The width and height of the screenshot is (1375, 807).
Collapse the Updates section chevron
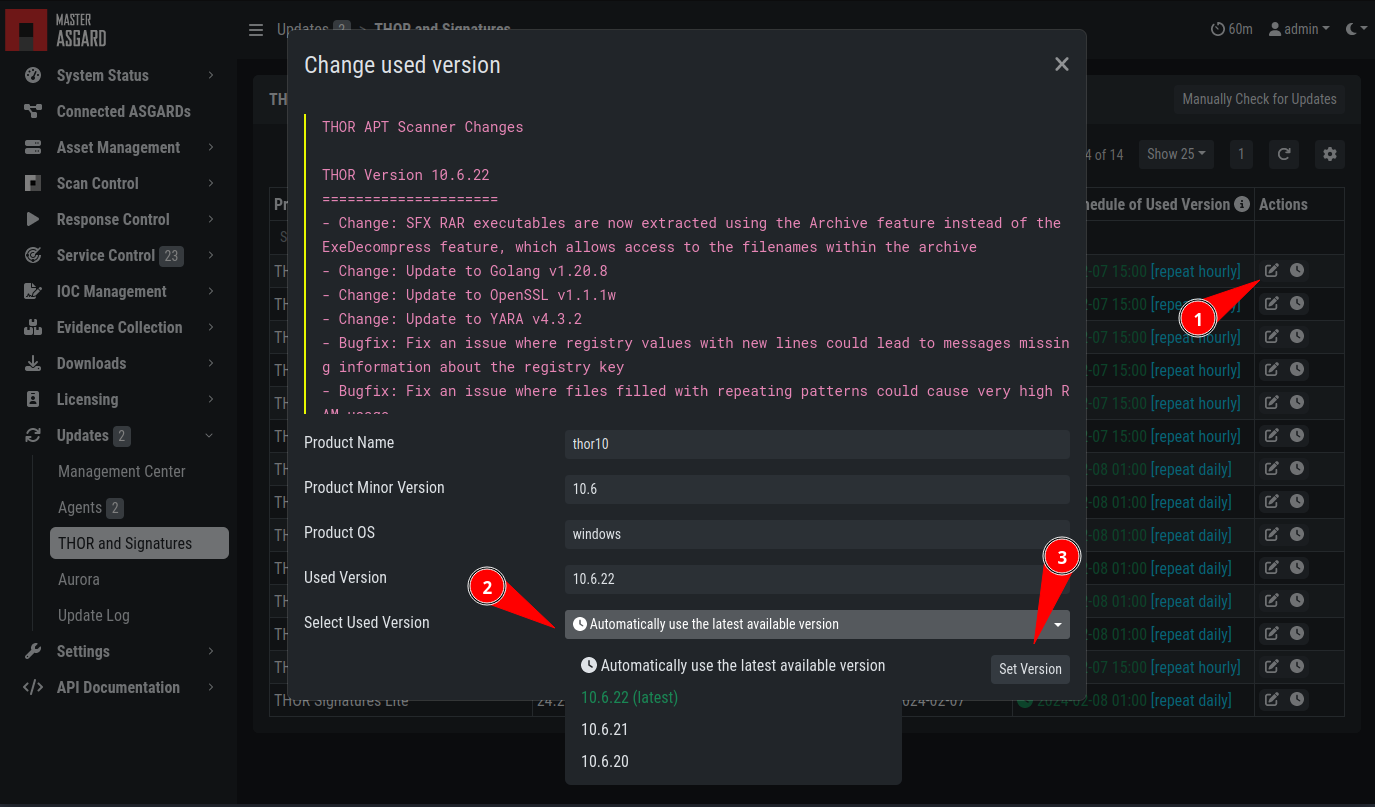click(x=210, y=435)
